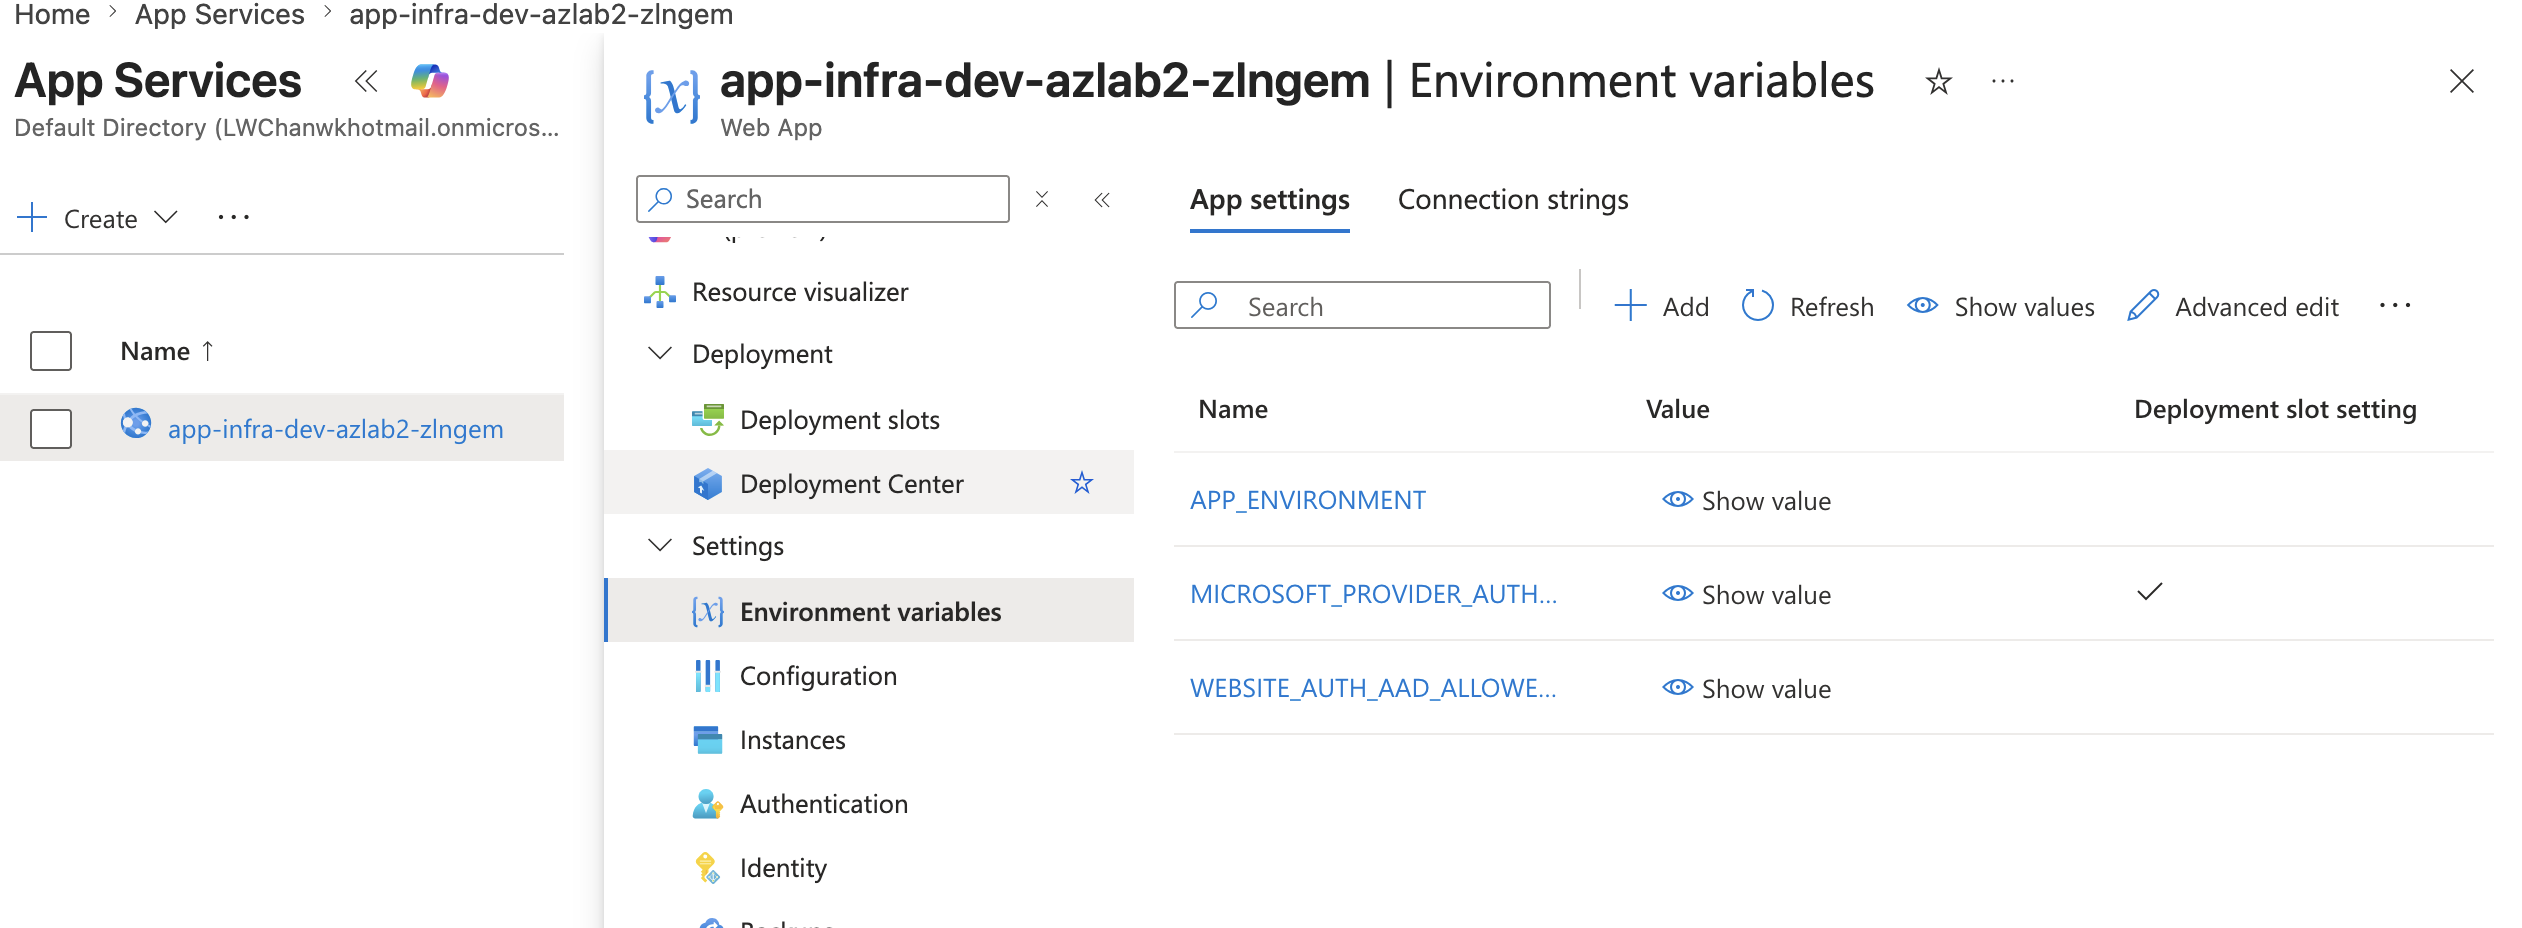
Task: Click the web app globe icon in list
Action: pos(136,424)
